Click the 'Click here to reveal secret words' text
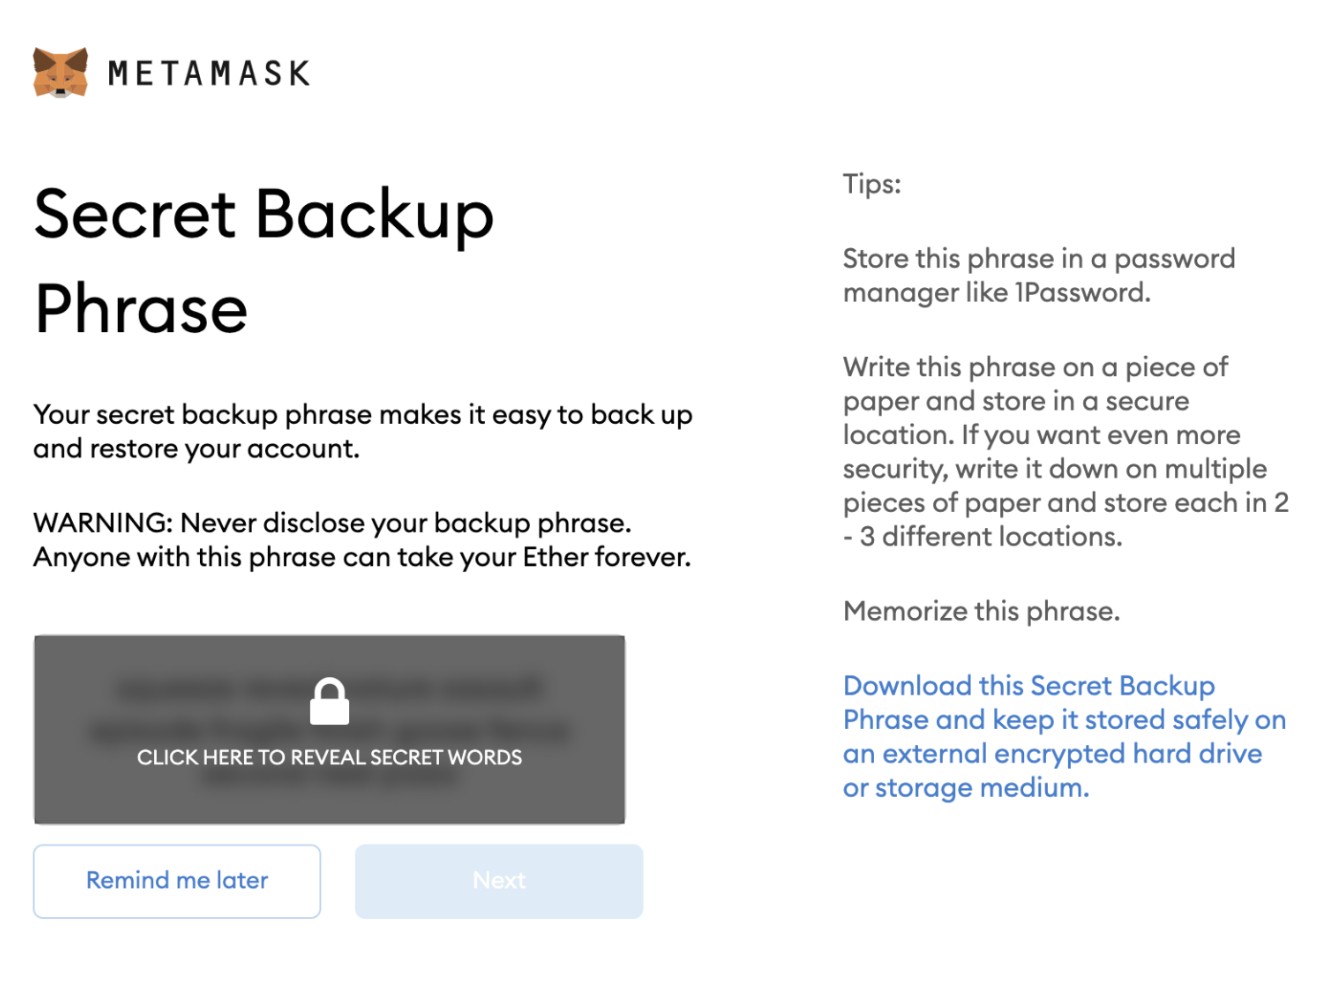The width and height of the screenshot is (1322, 984). (x=329, y=757)
